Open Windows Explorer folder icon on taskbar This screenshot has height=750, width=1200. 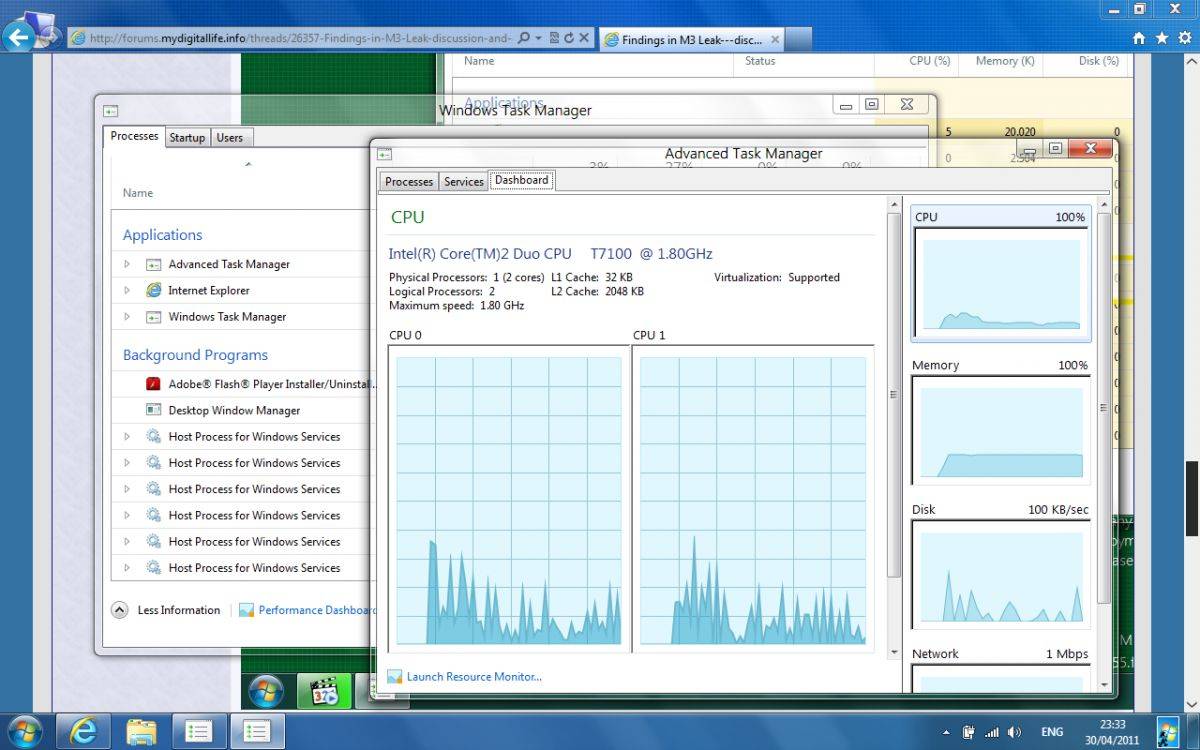pos(141,731)
